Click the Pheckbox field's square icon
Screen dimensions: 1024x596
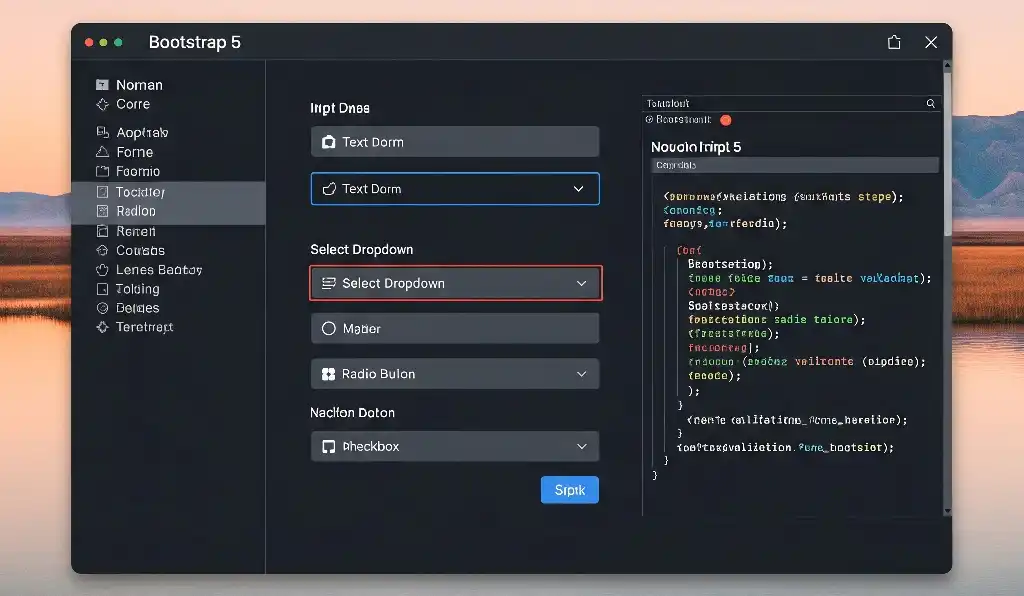tap(328, 447)
